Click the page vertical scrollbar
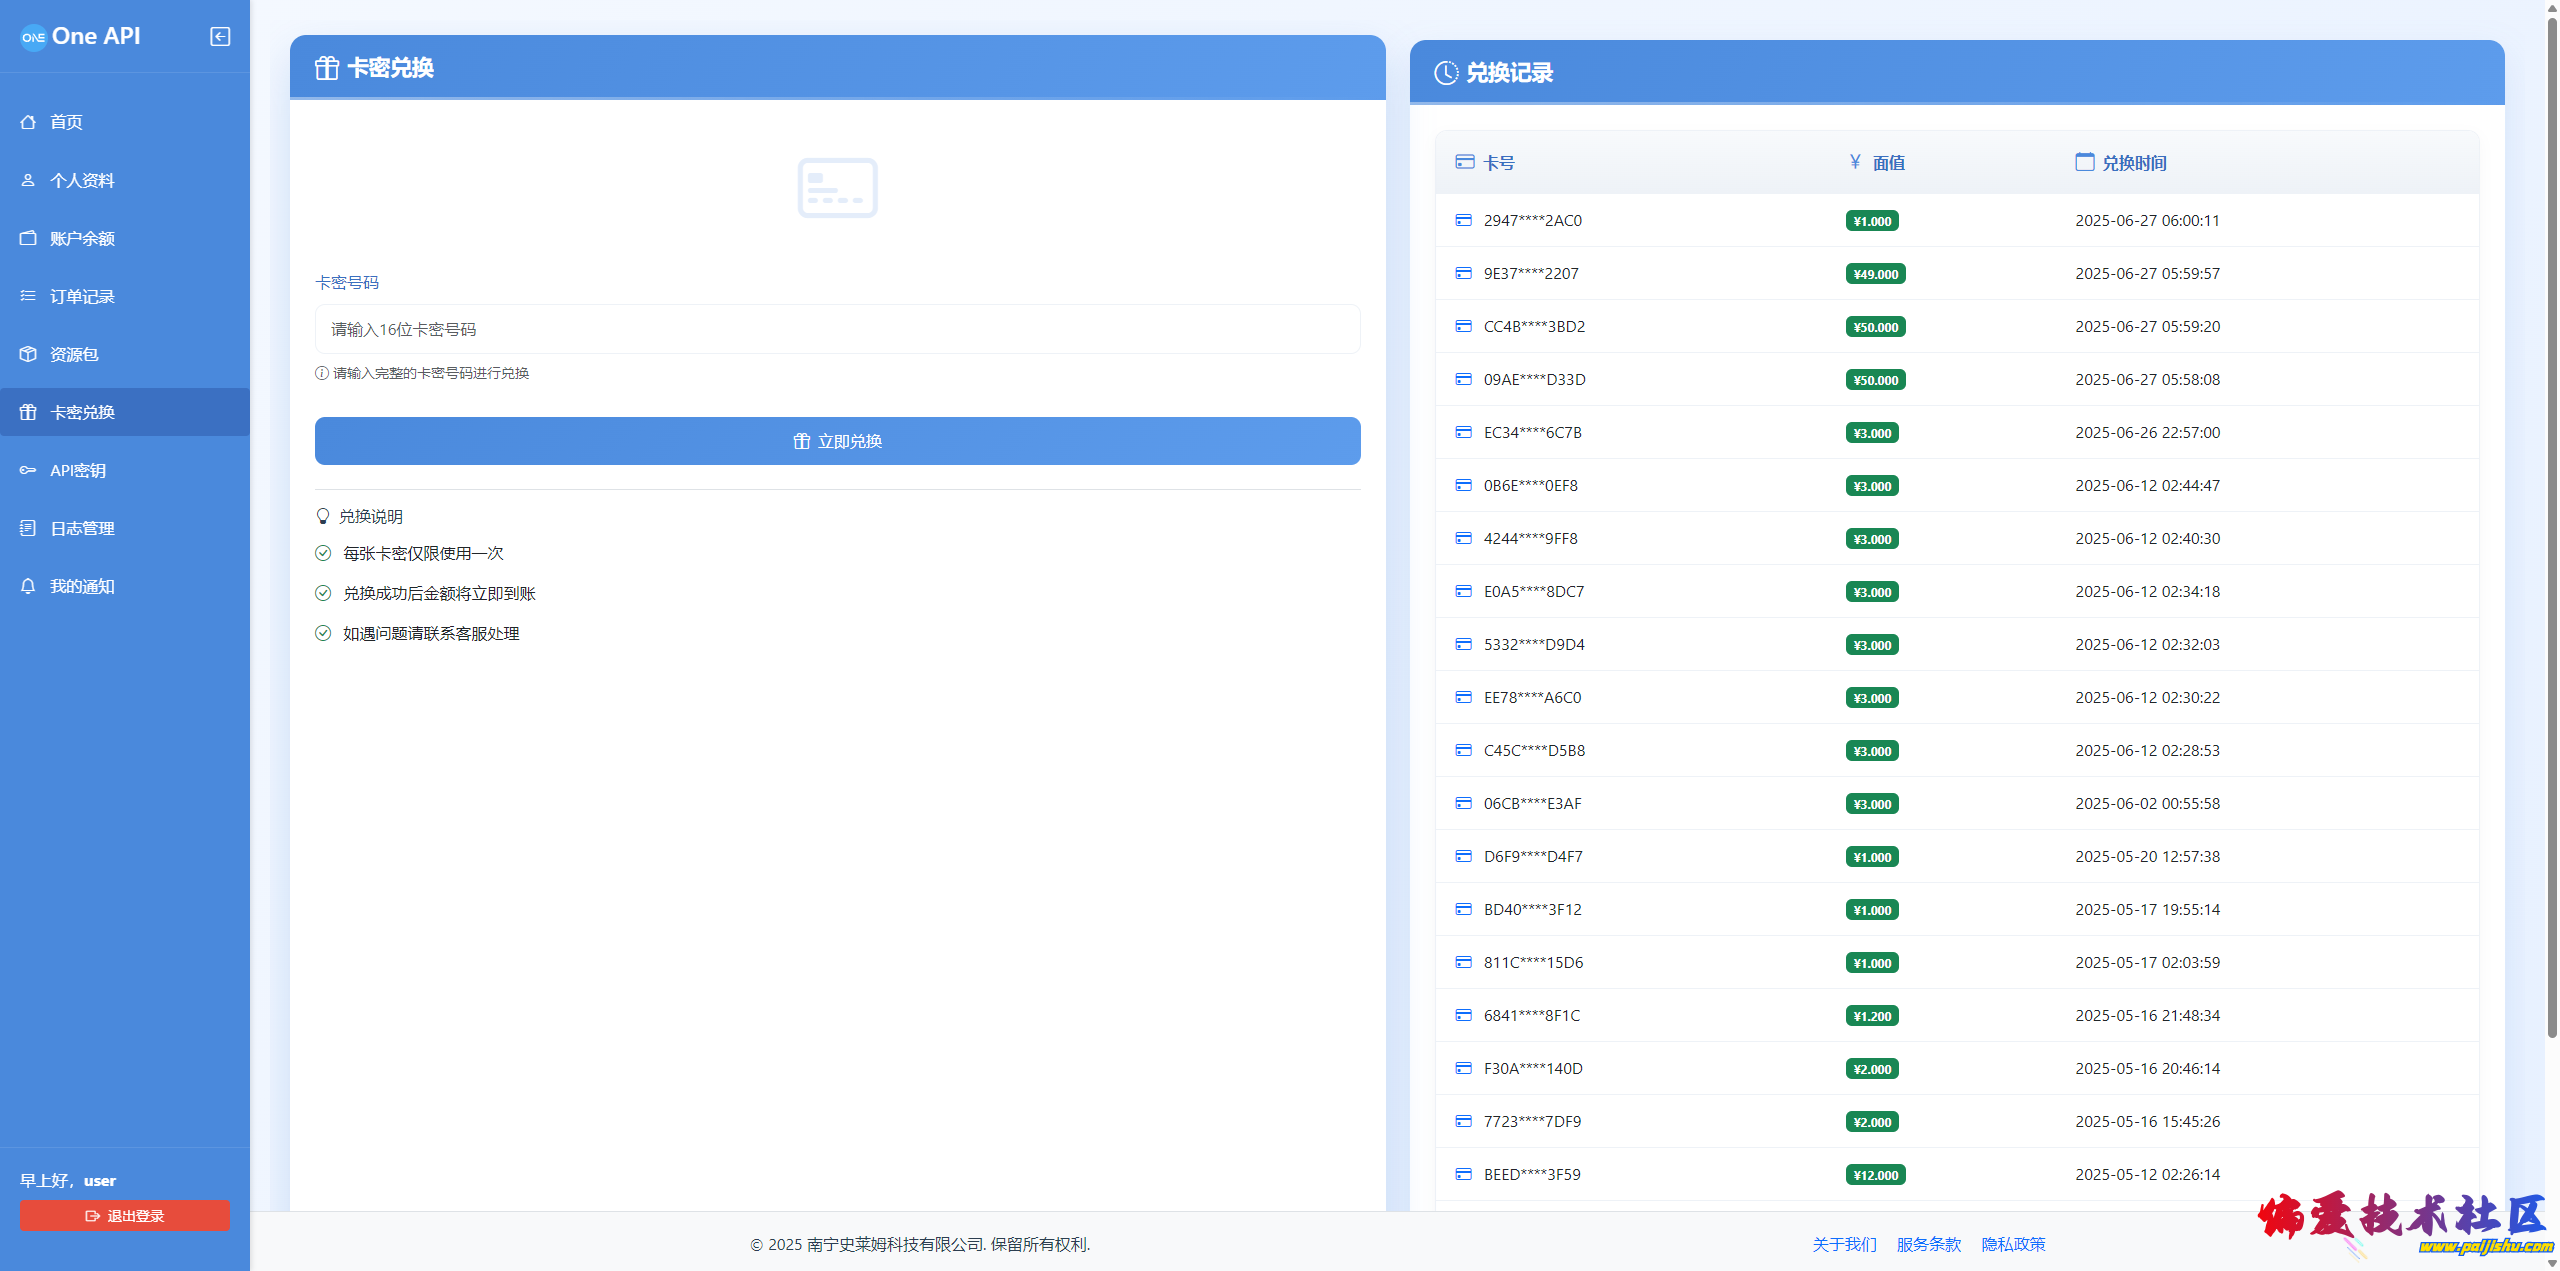2560x1271 pixels. (x=2551, y=520)
